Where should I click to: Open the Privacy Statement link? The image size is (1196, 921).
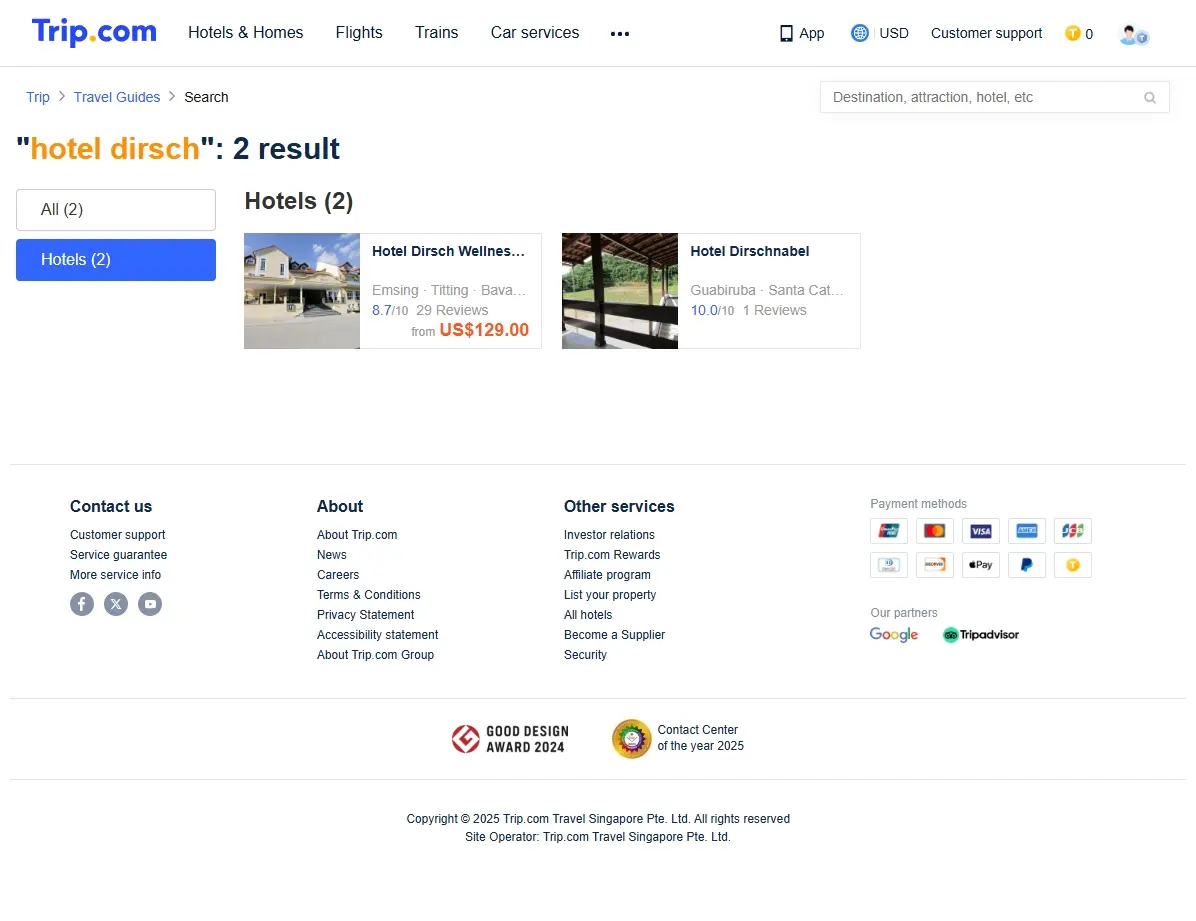coord(365,614)
